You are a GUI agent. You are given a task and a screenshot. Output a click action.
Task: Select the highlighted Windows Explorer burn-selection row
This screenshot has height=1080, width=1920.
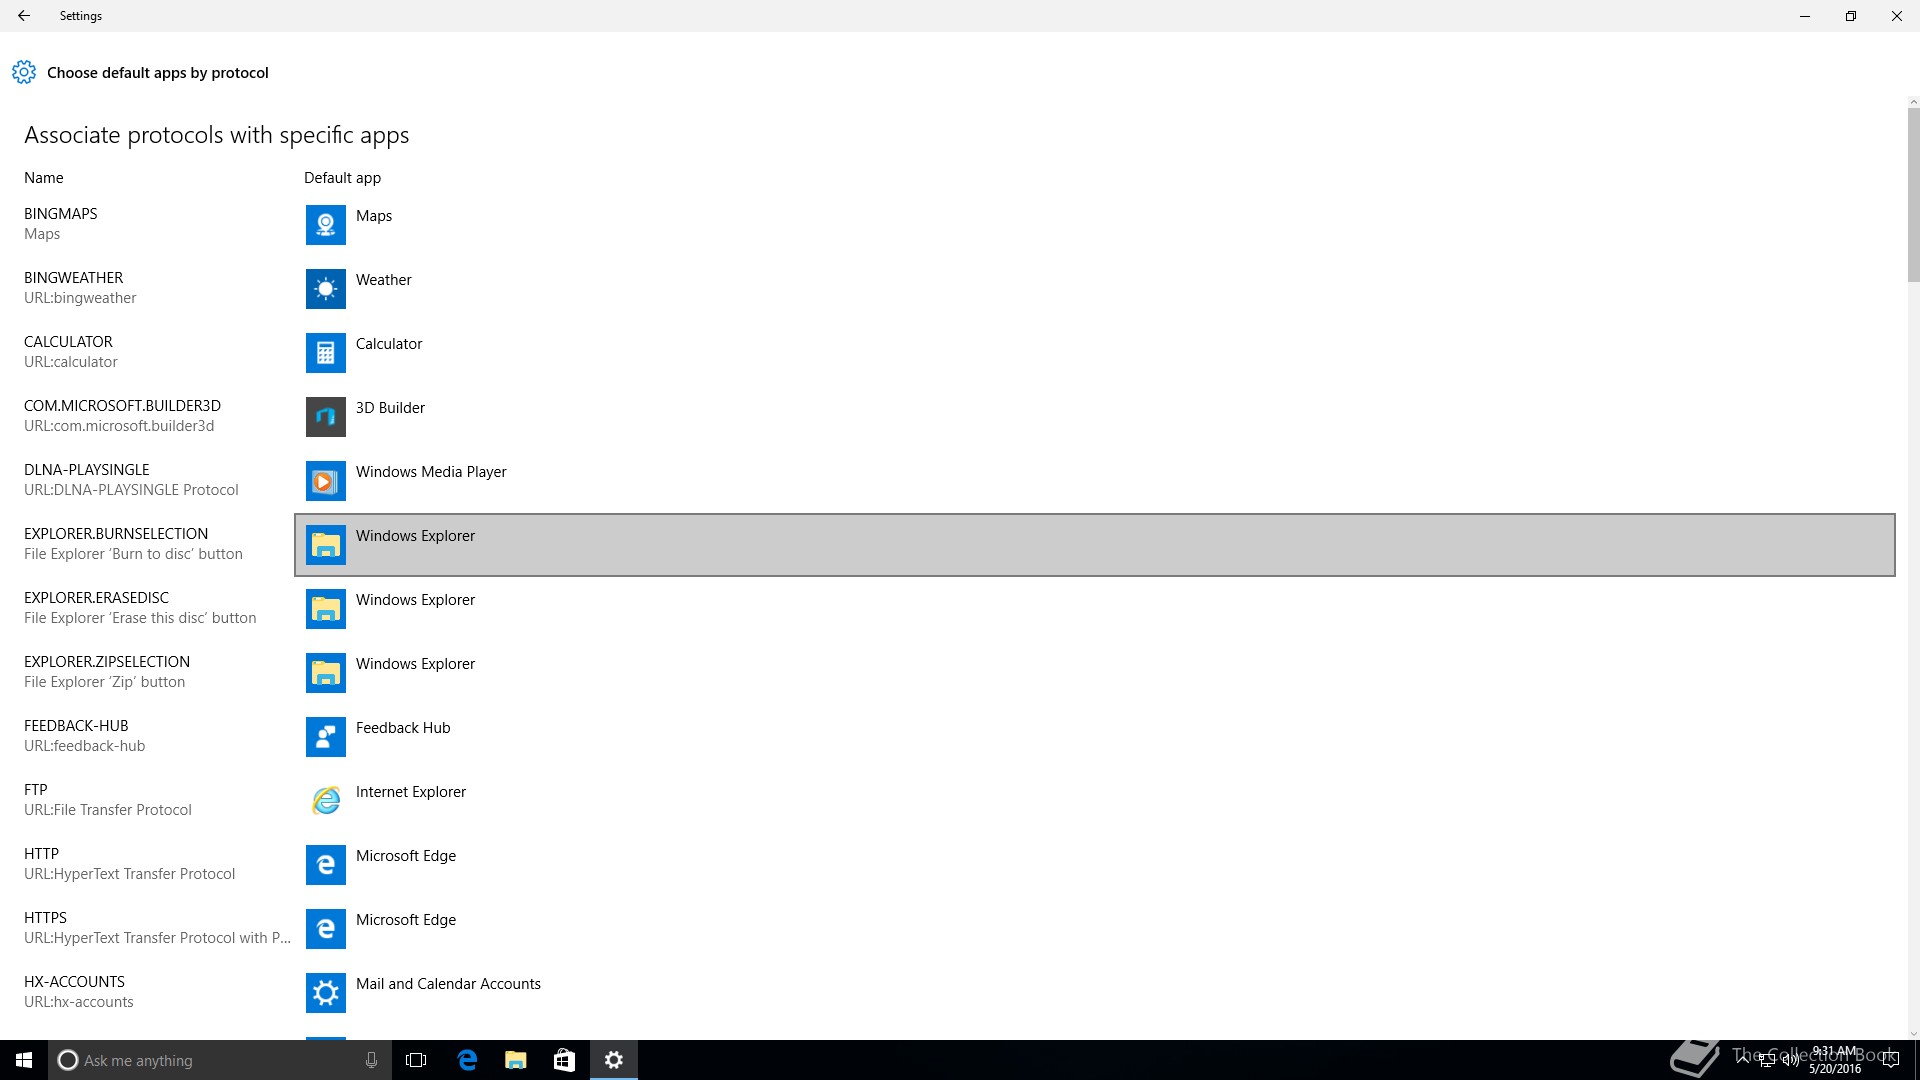tap(1095, 545)
